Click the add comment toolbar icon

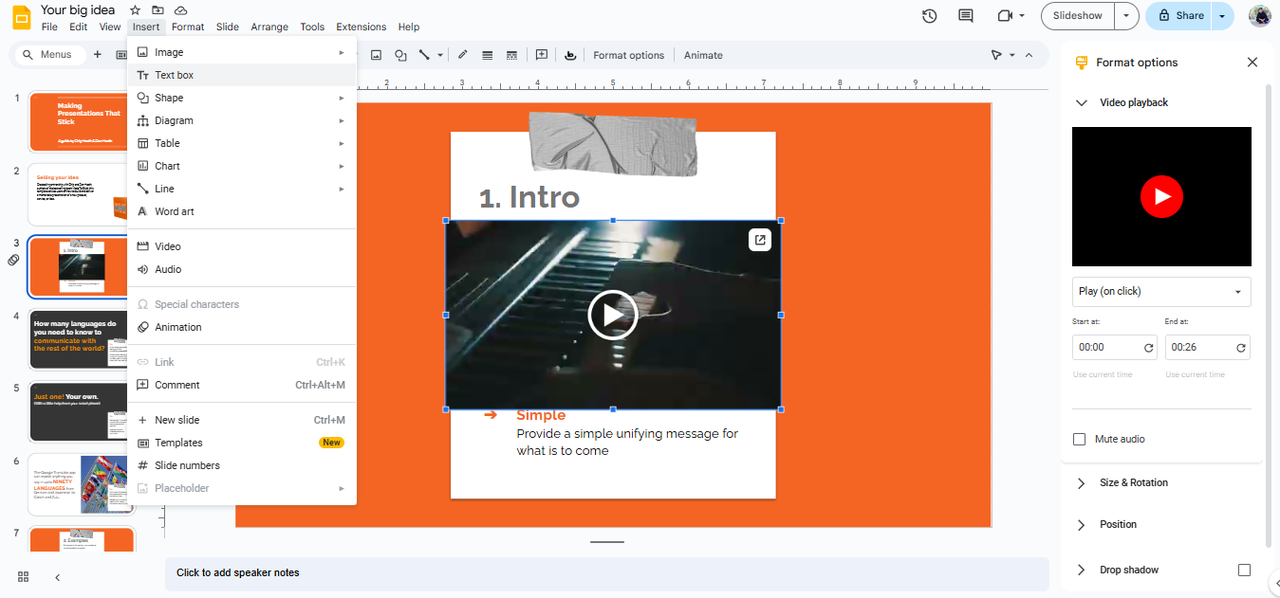pyautogui.click(x=541, y=55)
